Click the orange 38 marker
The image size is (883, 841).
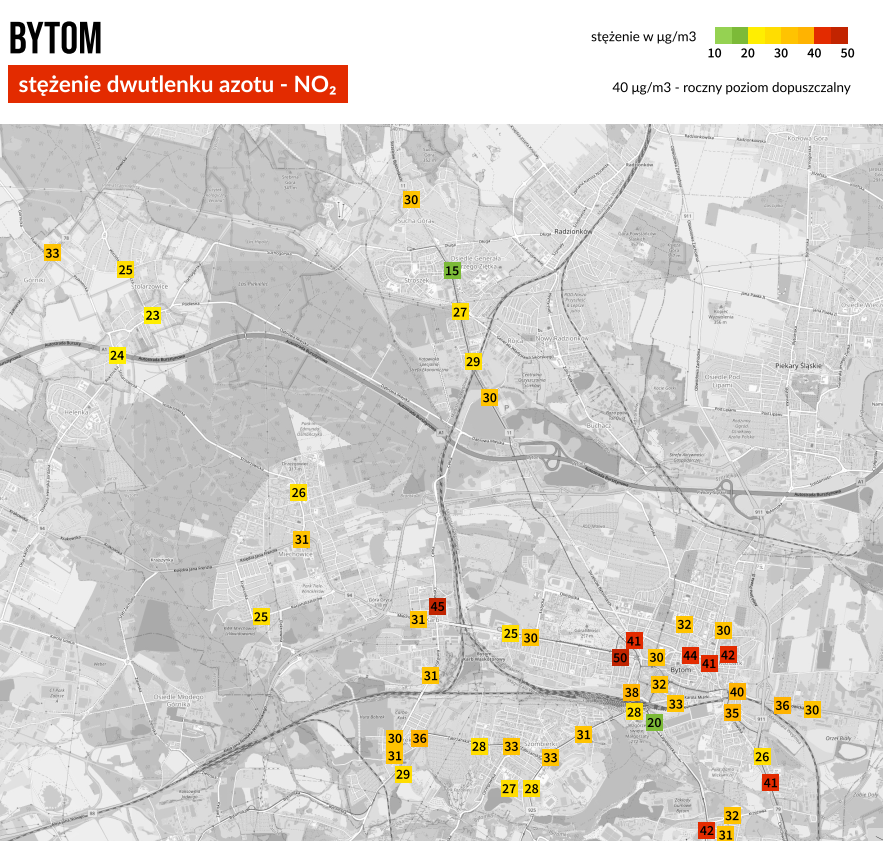pyautogui.click(x=632, y=692)
